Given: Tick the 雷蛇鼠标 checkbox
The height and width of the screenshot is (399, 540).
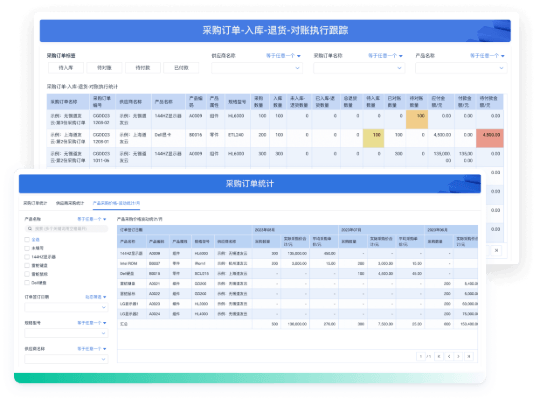Looking at the screenshot, I should coord(27,274).
